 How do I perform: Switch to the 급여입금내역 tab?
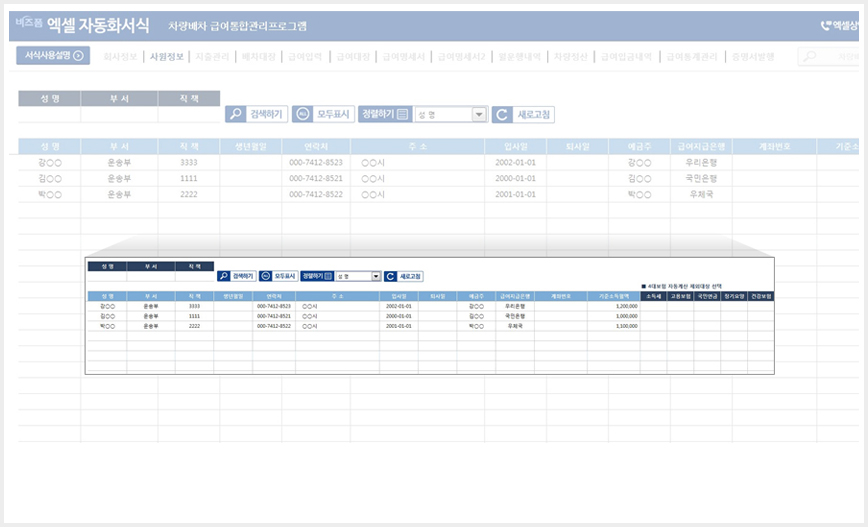[x=626, y=56]
